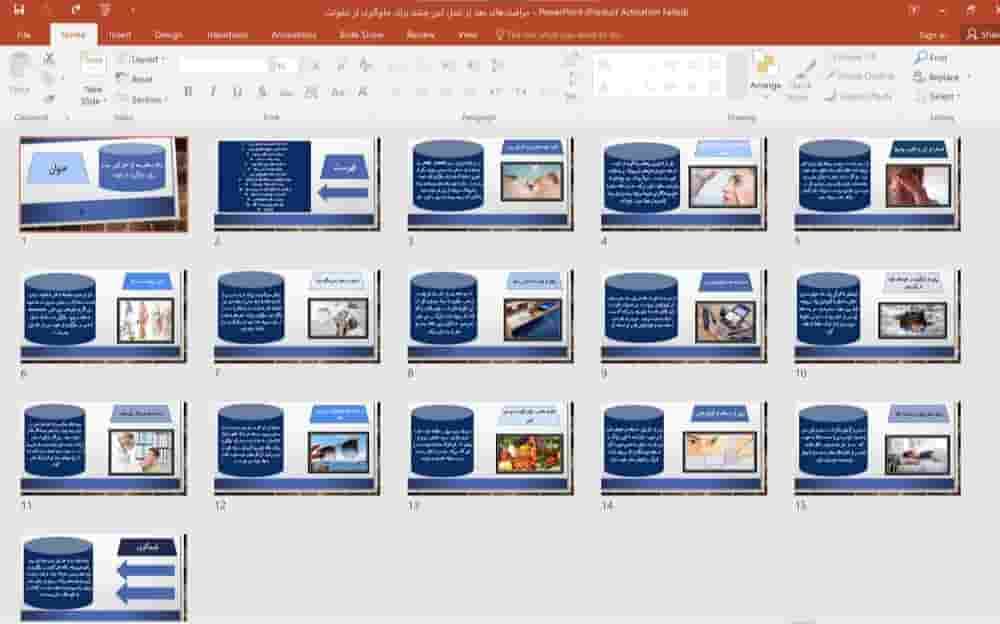Apply a Shape Outline
1000x624 pixels.
coord(861,76)
